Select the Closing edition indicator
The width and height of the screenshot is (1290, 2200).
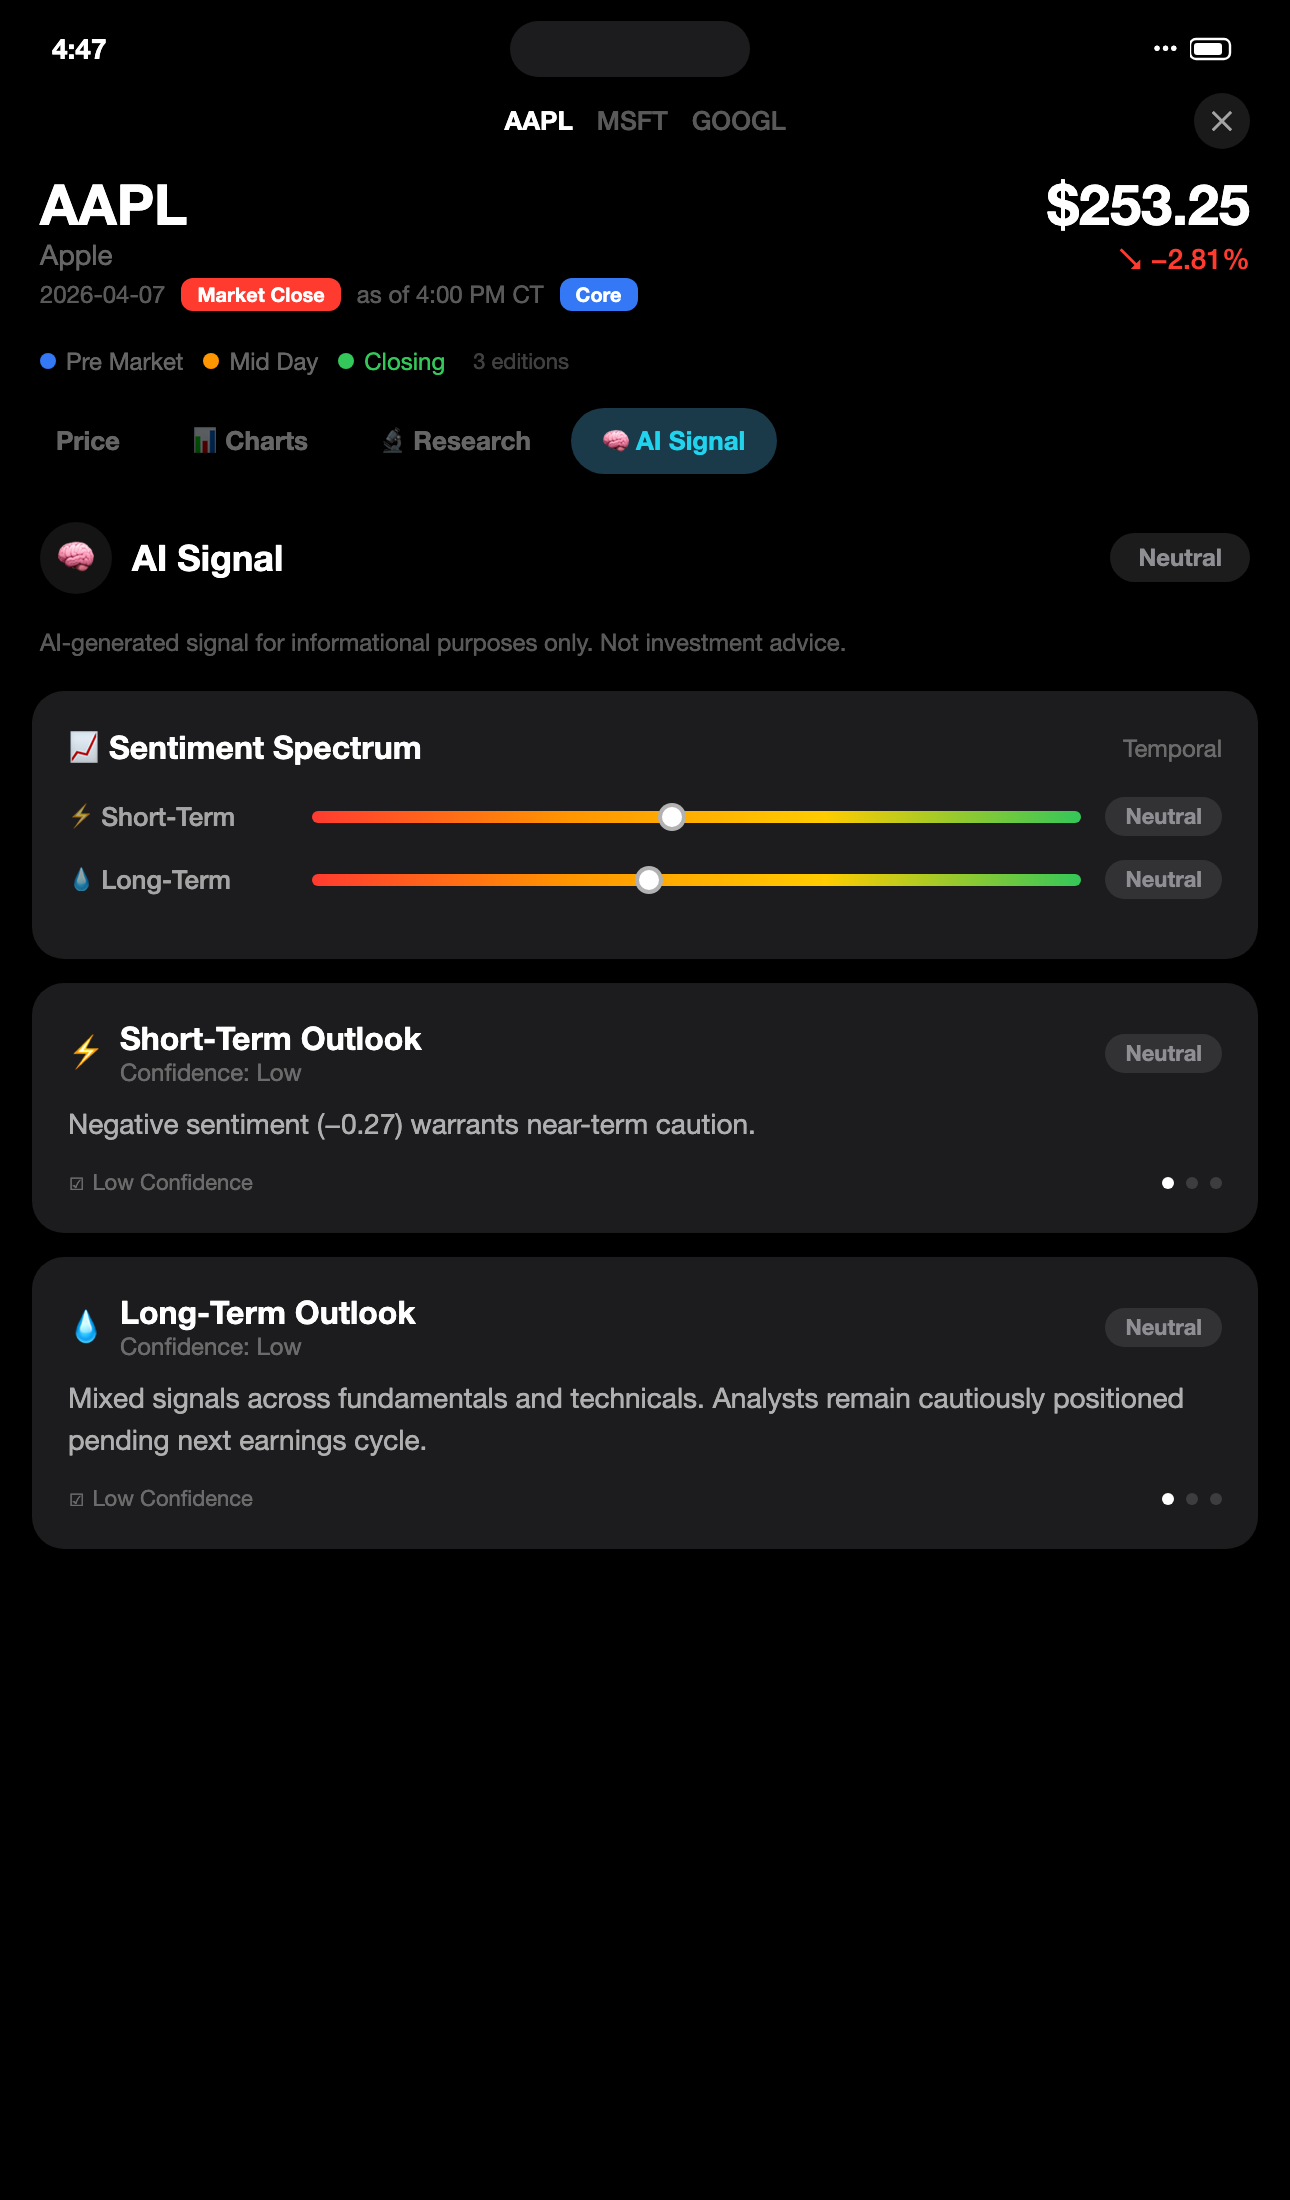(392, 361)
